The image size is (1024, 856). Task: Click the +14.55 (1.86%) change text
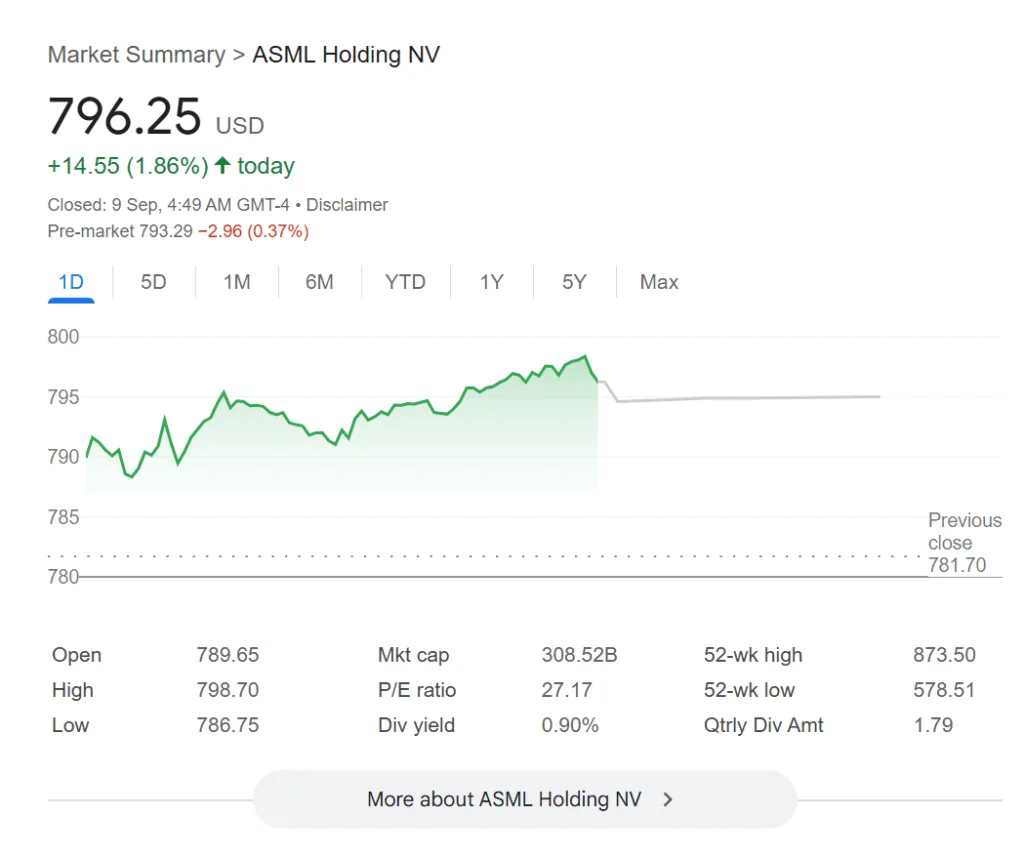(128, 166)
